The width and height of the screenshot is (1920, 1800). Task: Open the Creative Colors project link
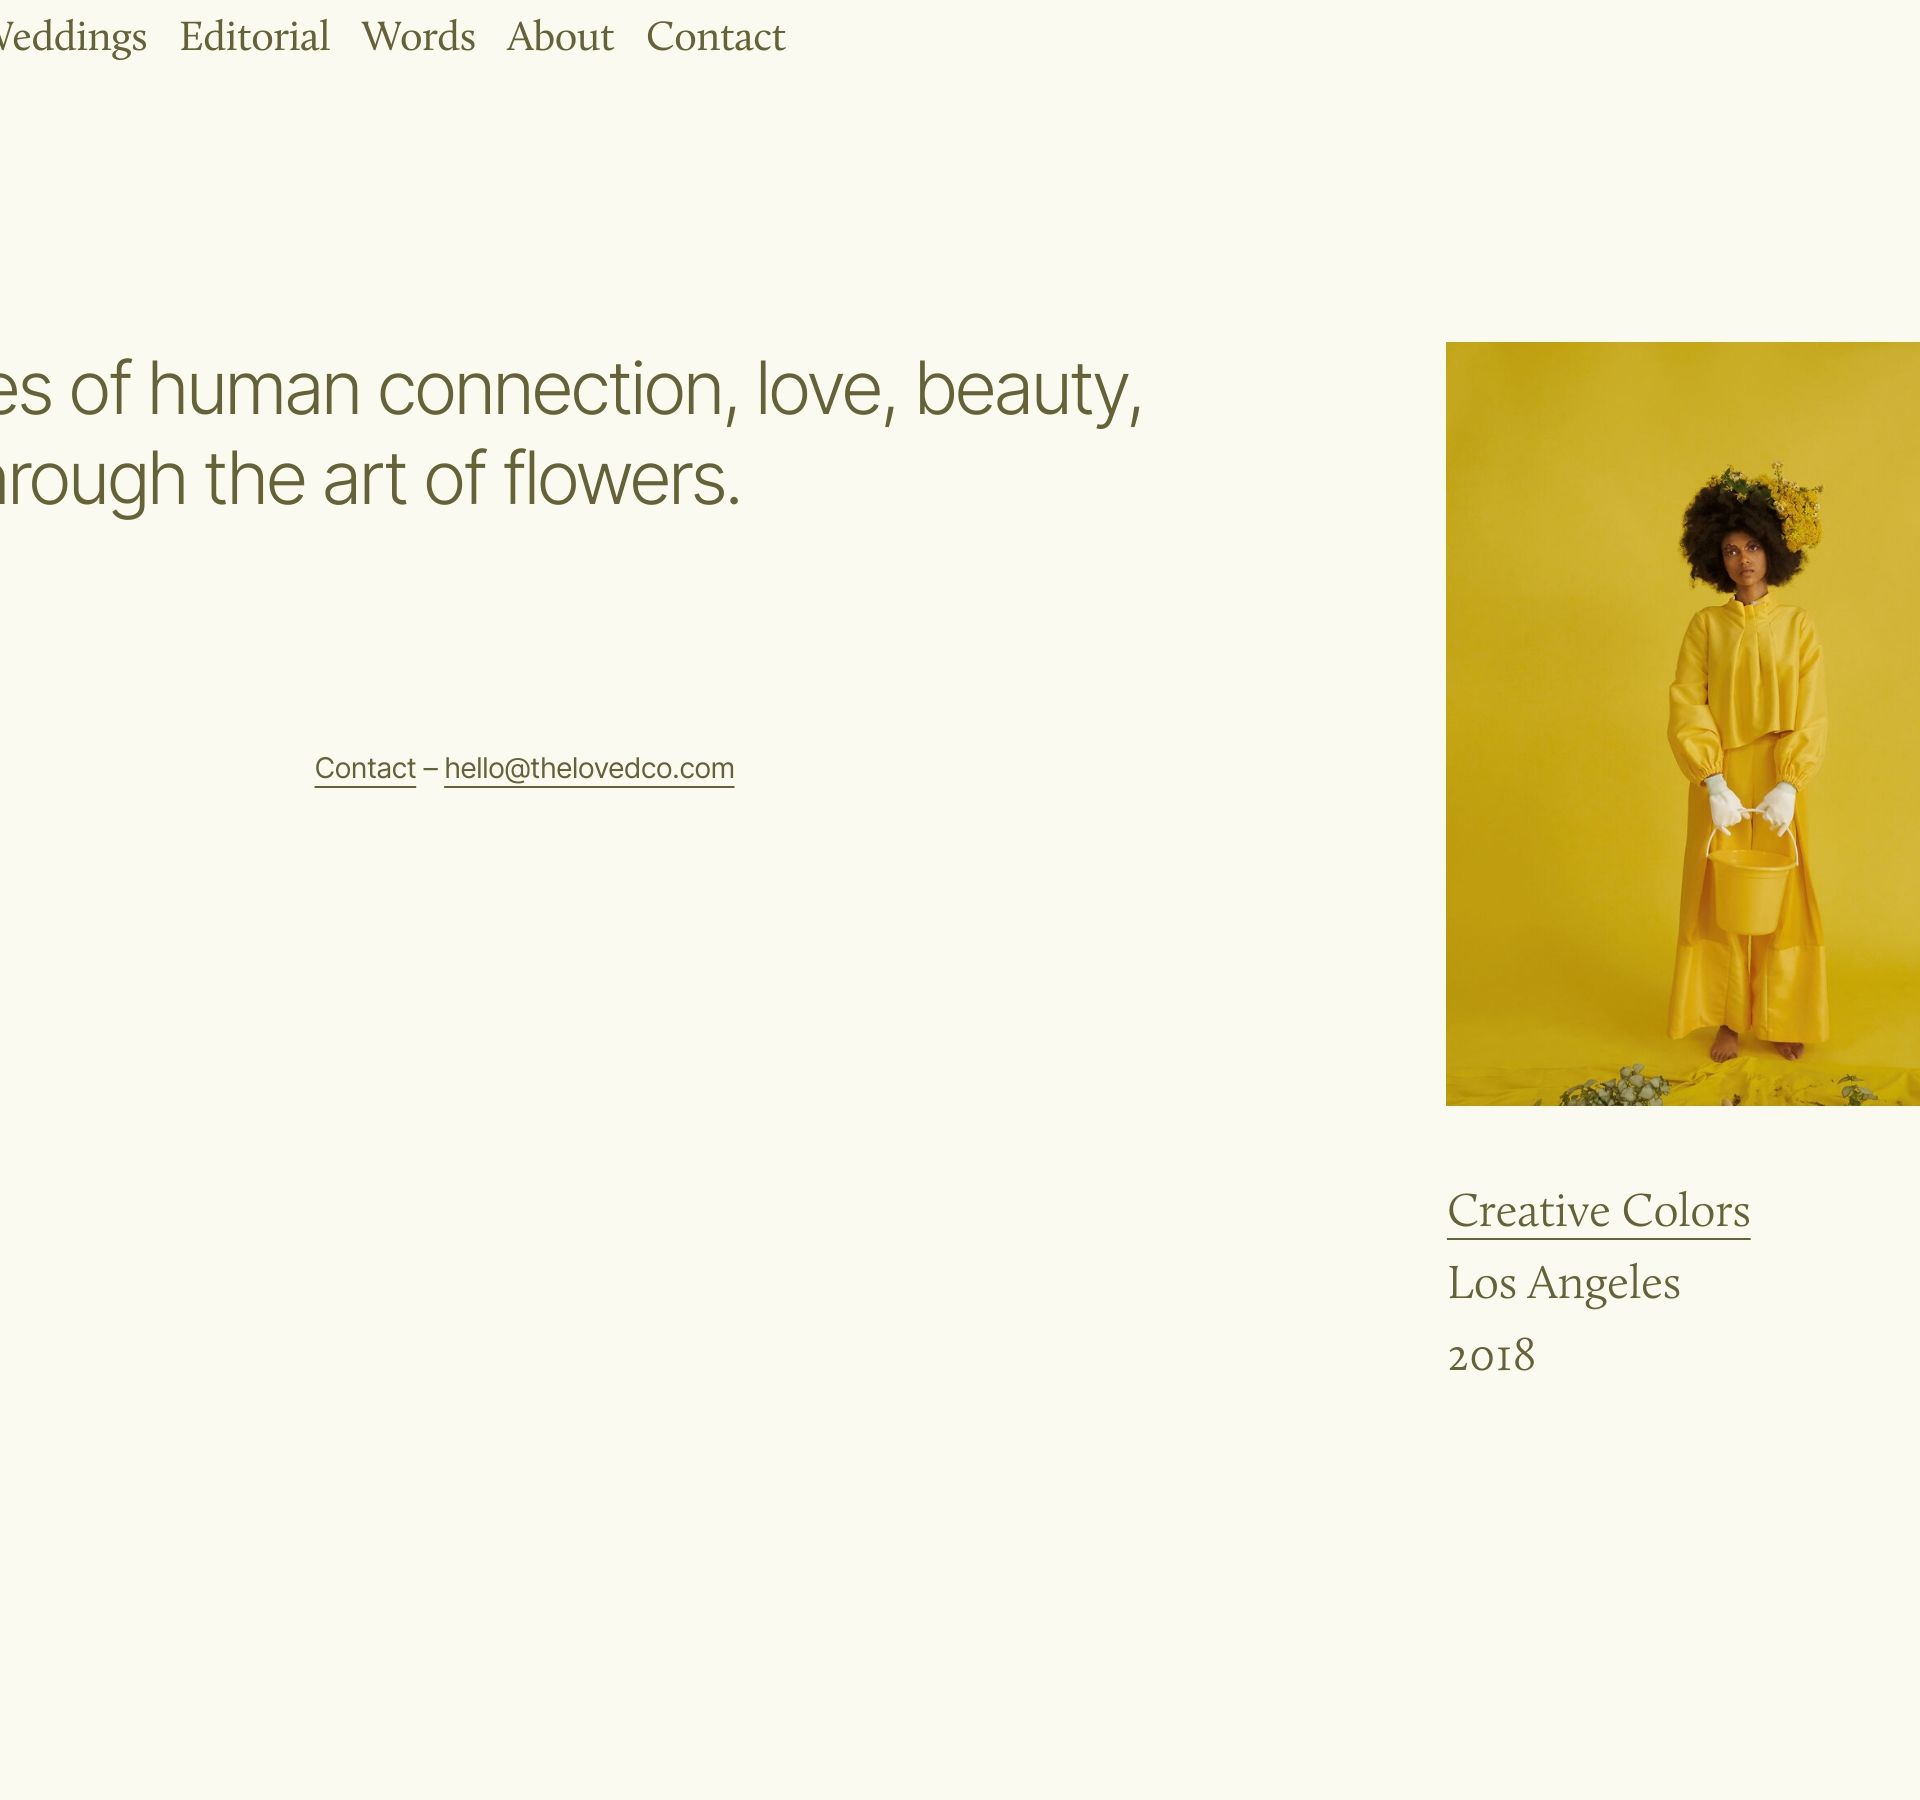click(1598, 1210)
